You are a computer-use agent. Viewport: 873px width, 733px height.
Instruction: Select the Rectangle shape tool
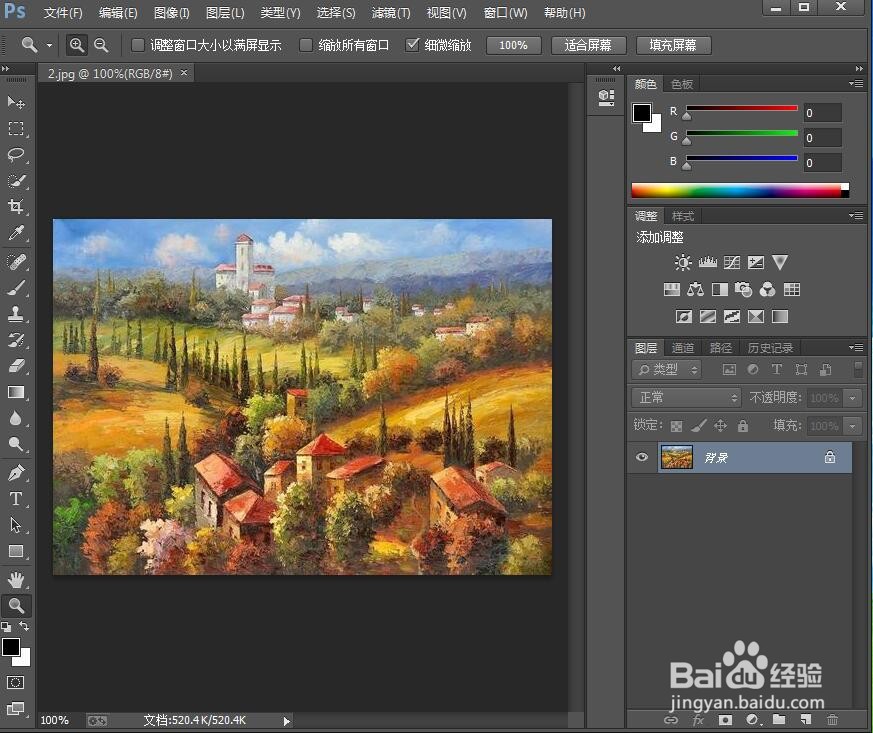tap(16, 551)
